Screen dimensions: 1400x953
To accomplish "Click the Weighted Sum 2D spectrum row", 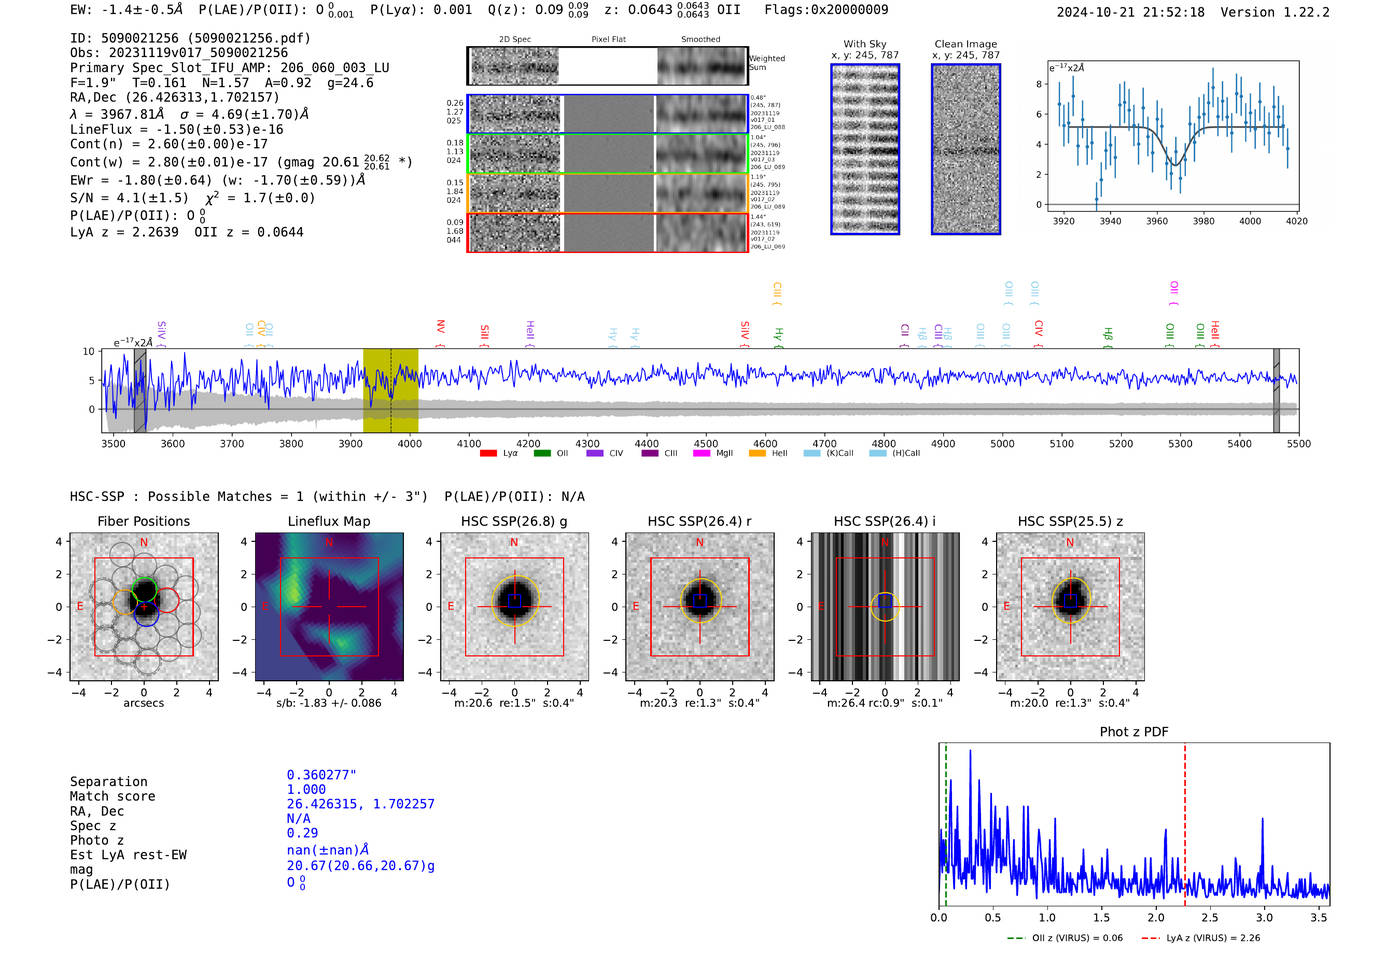I will 608,66.
